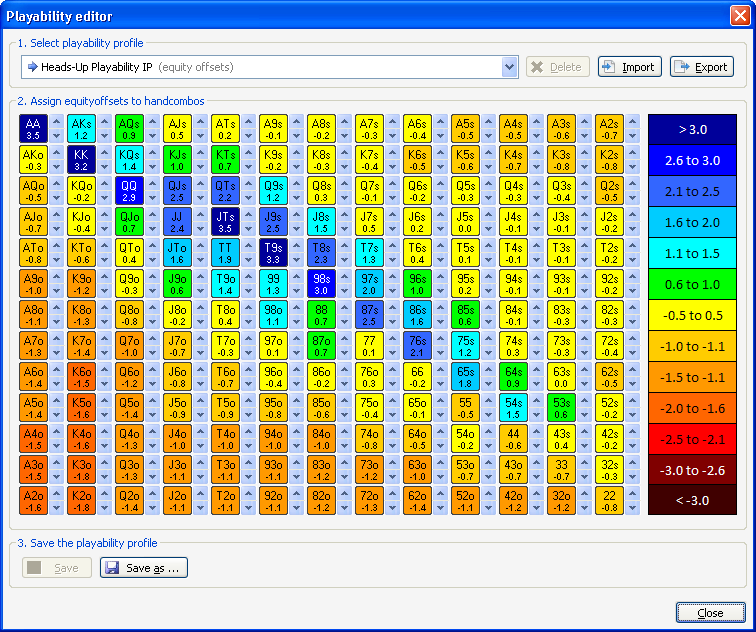Select the 54s hand cell
The height and width of the screenshot is (632, 756).
click(513, 407)
